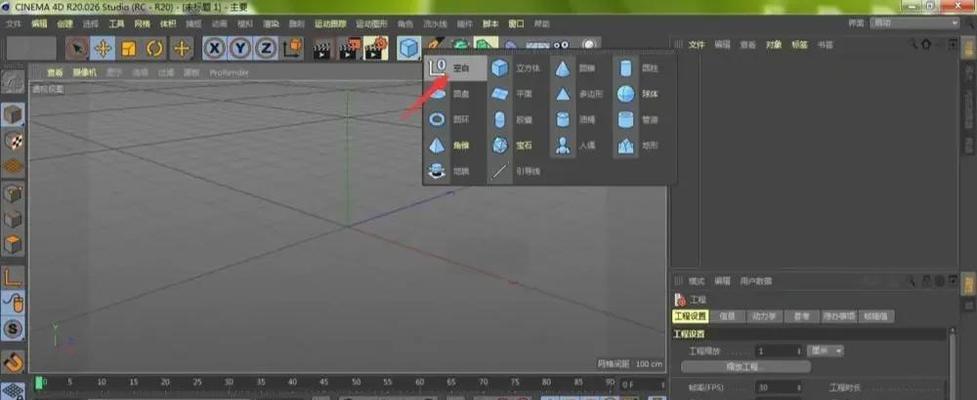Choose the oil tank primitive icon

[563, 119]
